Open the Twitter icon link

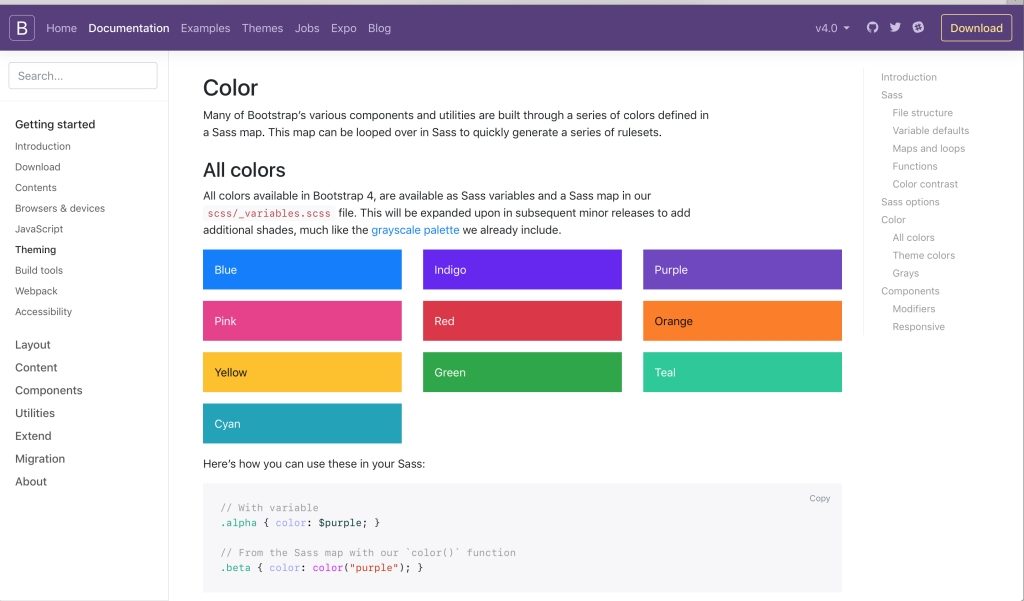[x=895, y=27]
